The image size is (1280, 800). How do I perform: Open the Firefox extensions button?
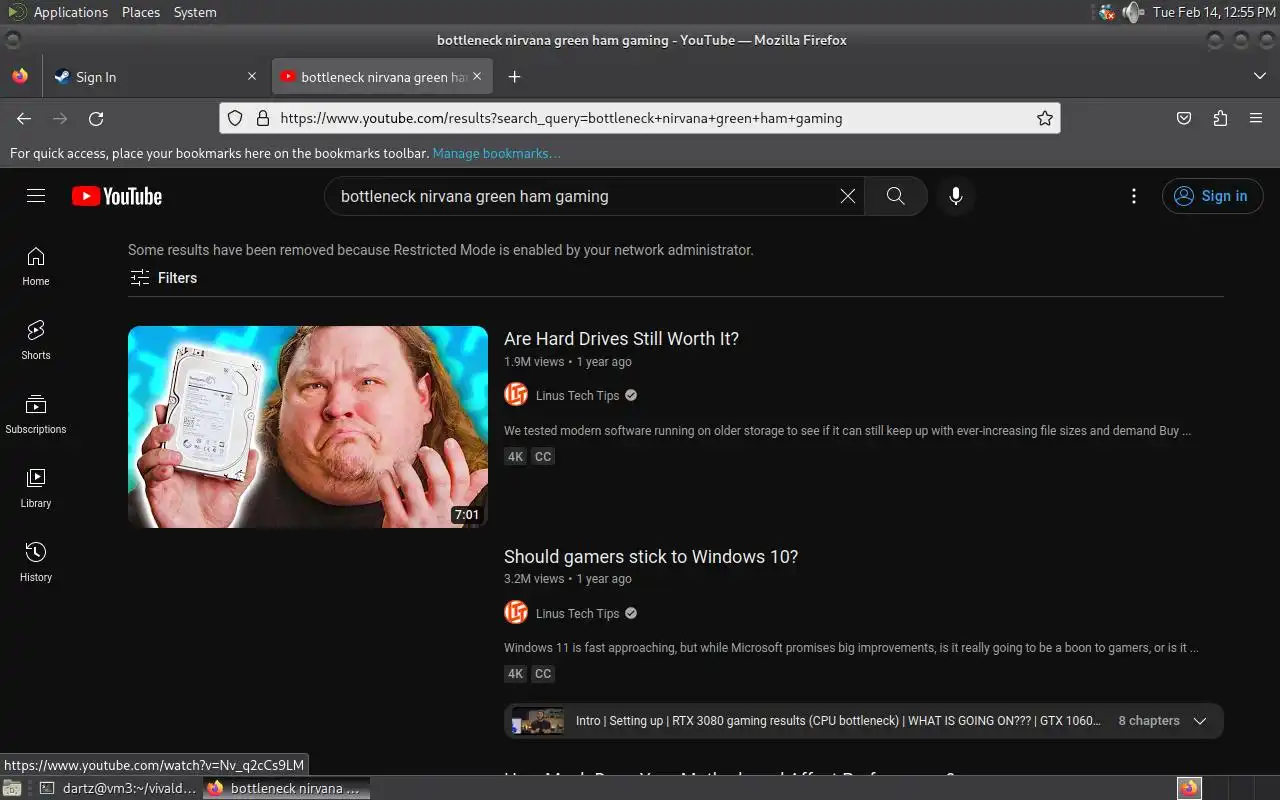(1220, 118)
